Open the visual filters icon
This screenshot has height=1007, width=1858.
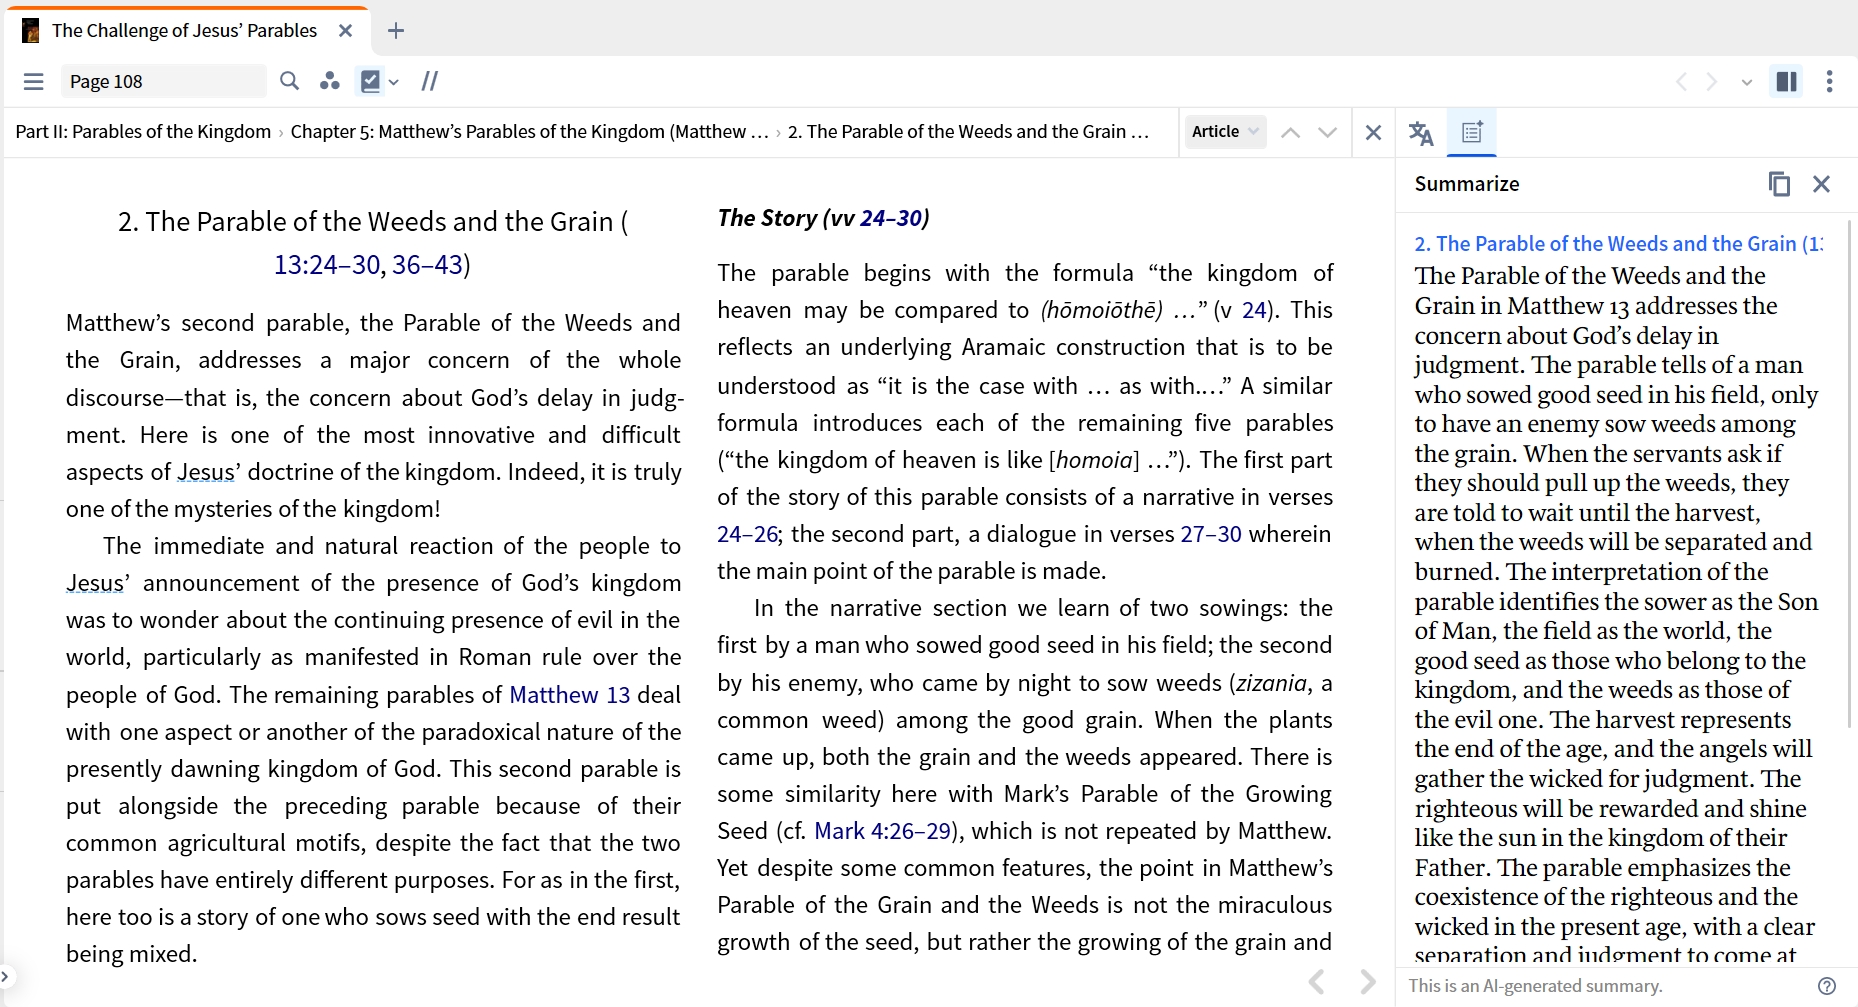(329, 81)
